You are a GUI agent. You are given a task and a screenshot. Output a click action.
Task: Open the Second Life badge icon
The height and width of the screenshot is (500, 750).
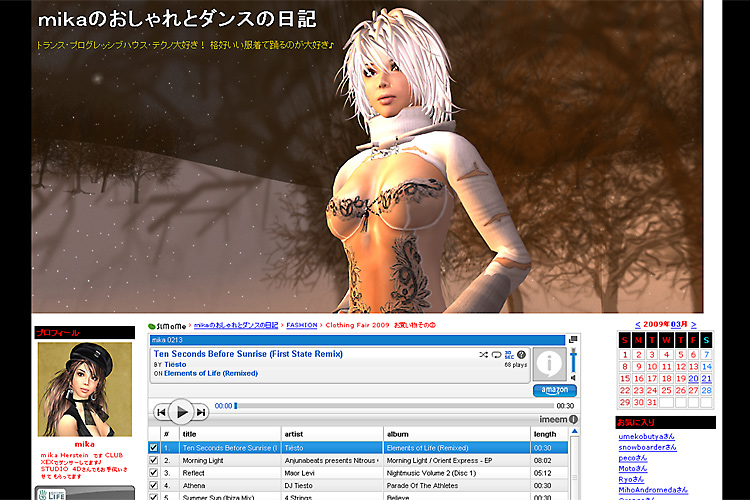coord(52,494)
